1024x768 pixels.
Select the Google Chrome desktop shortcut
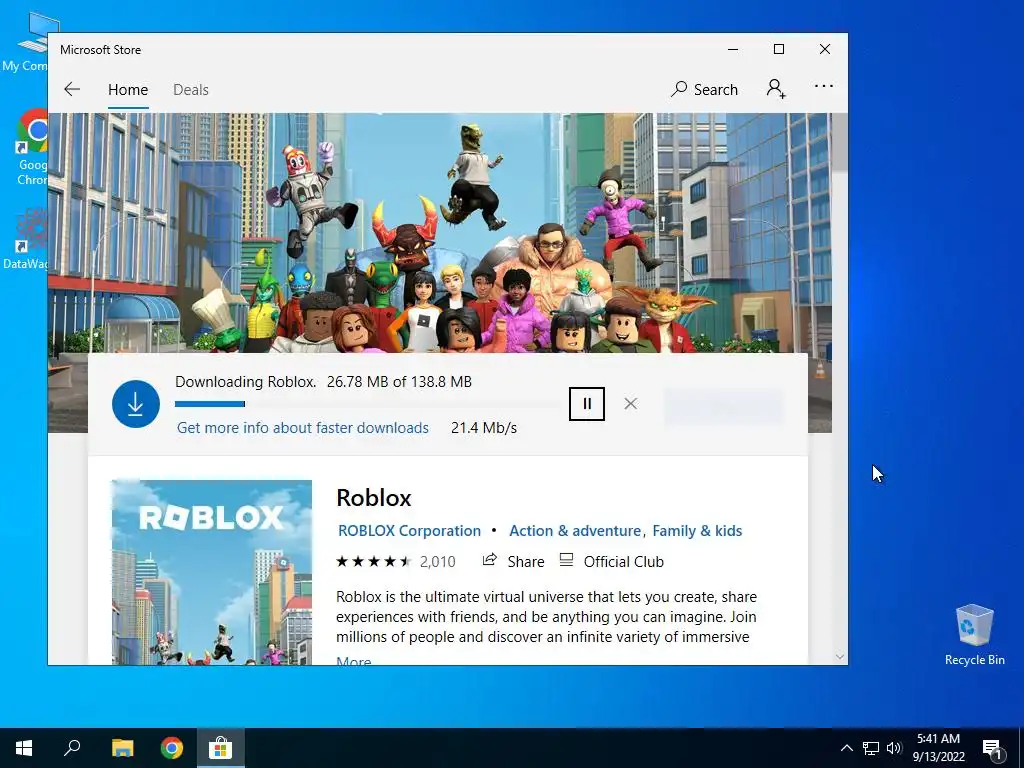point(32,147)
